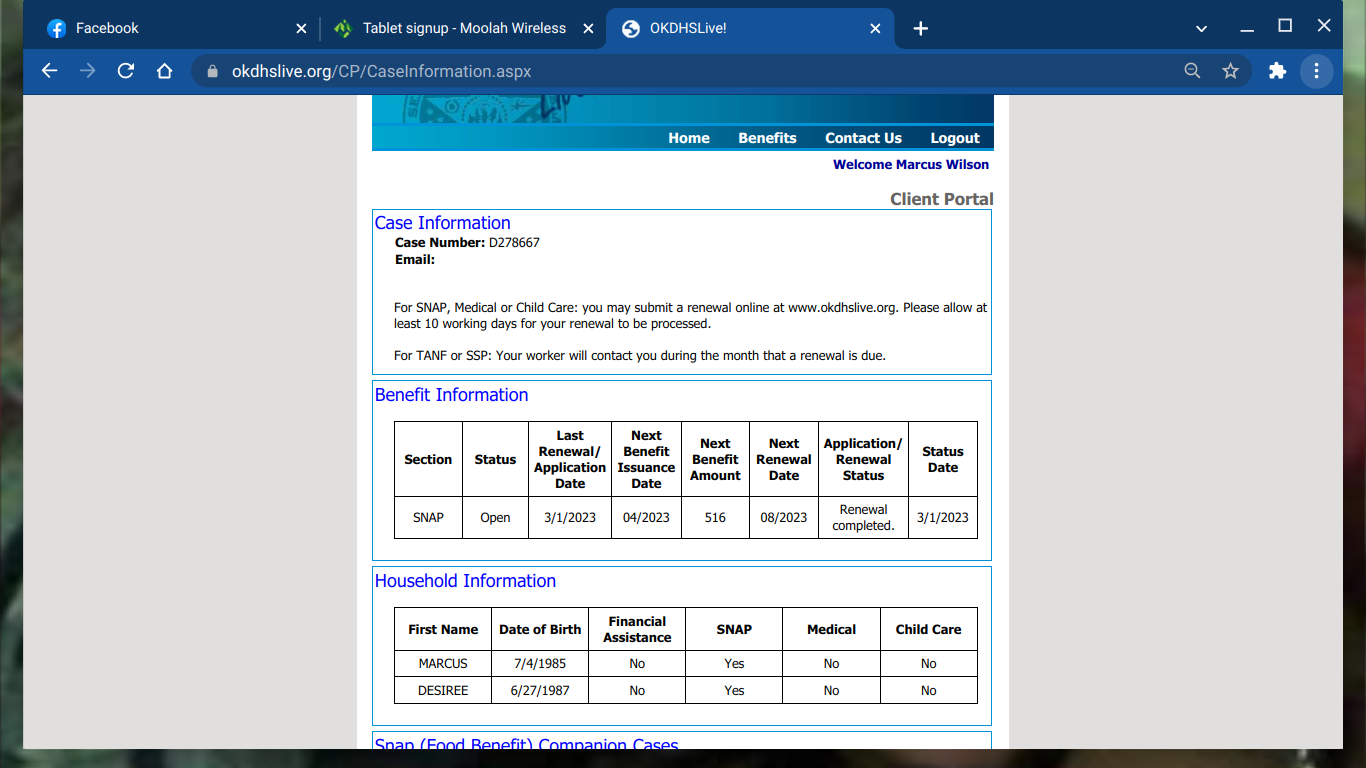Click the lock icon in address bar
The height and width of the screenshot is (768, 1366).
pyautogui.click(x=211, y=71)
